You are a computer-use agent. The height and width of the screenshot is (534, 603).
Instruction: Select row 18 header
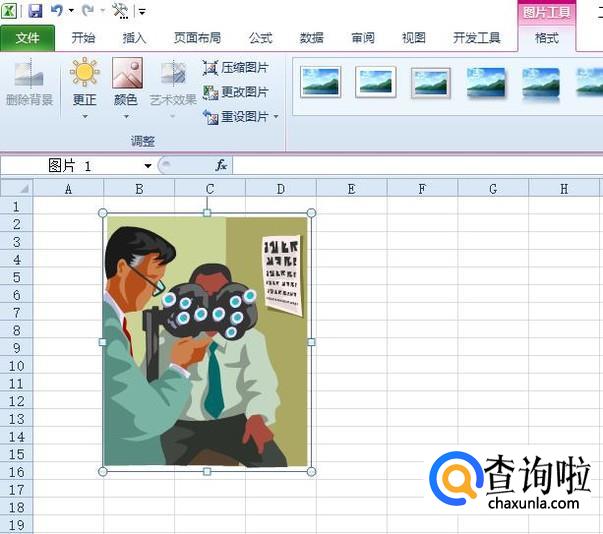(17, 507)
